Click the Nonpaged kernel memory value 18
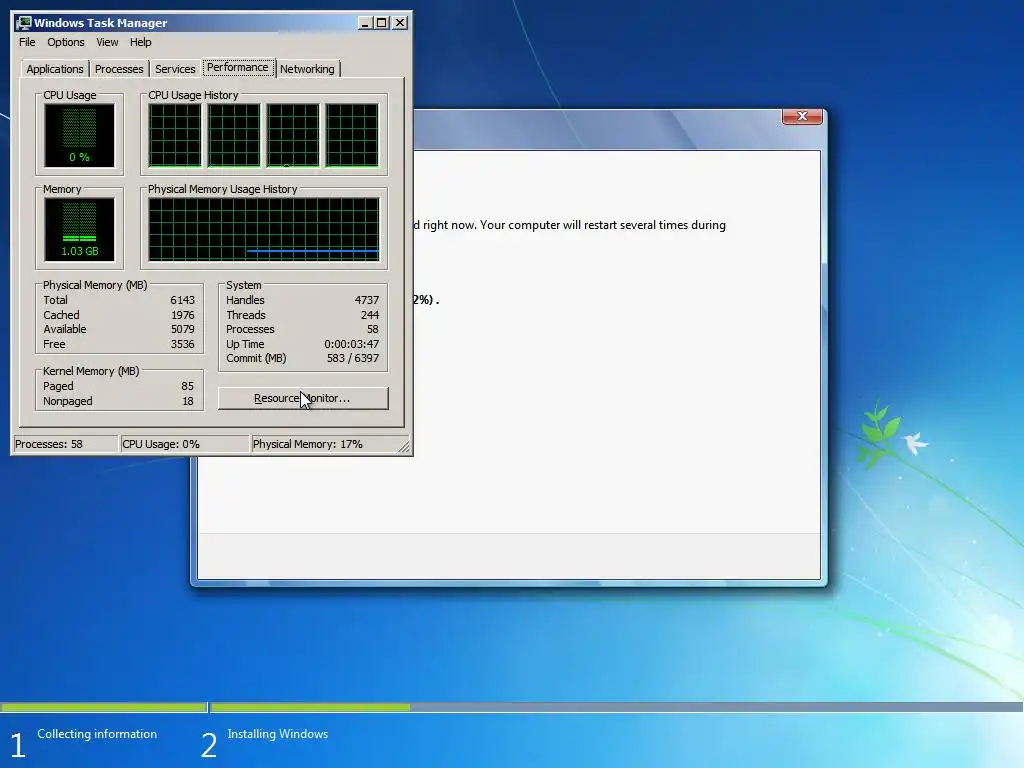This screenshot has width=1024, height=768. (188, 402)
